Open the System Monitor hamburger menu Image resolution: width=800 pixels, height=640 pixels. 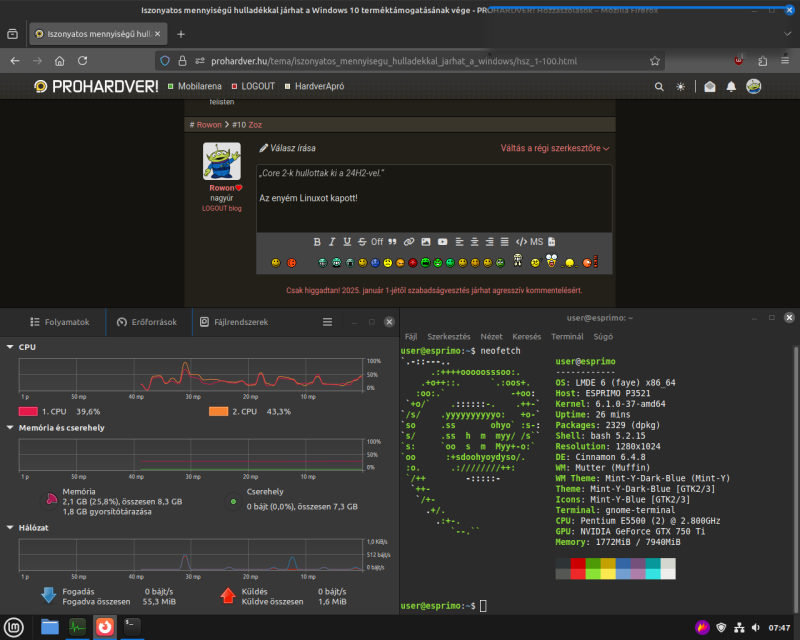tap(328, 322)
